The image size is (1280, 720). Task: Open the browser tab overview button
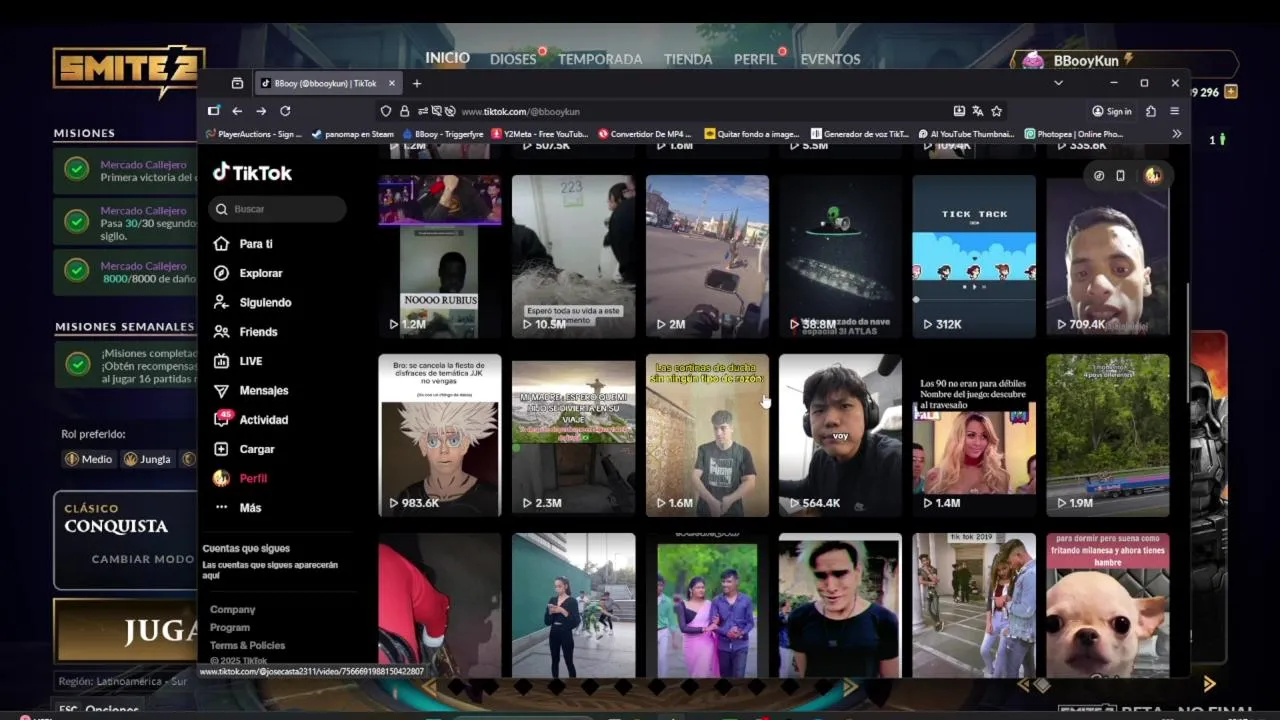point(237,83)
